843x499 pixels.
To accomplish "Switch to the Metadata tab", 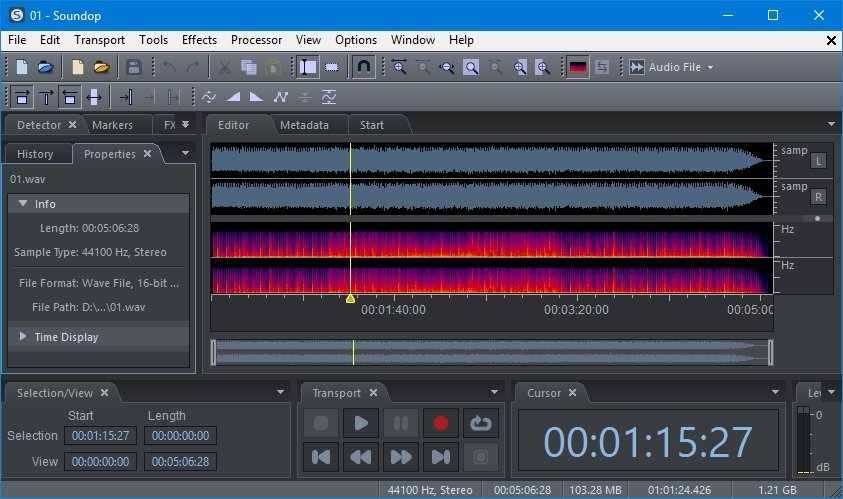I will [304, 125].
